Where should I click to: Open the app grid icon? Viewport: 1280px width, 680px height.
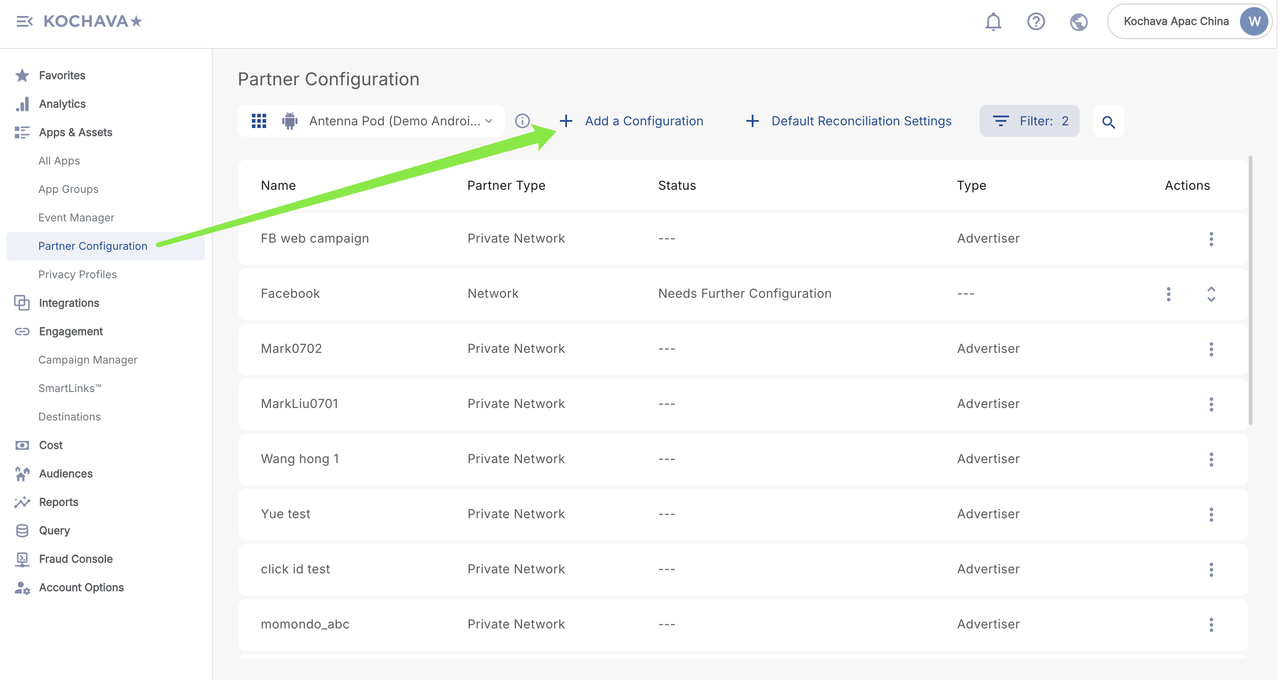[x=259, y=121]
